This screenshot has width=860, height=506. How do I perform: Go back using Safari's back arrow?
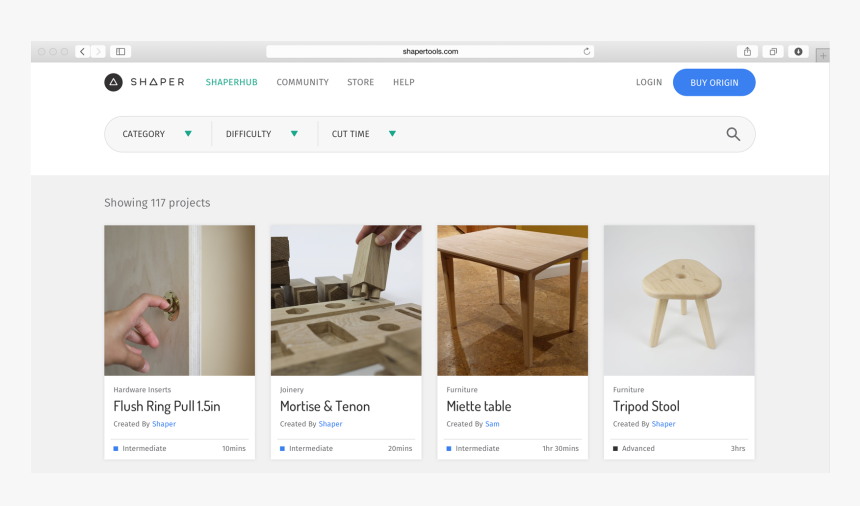[83, 51]
